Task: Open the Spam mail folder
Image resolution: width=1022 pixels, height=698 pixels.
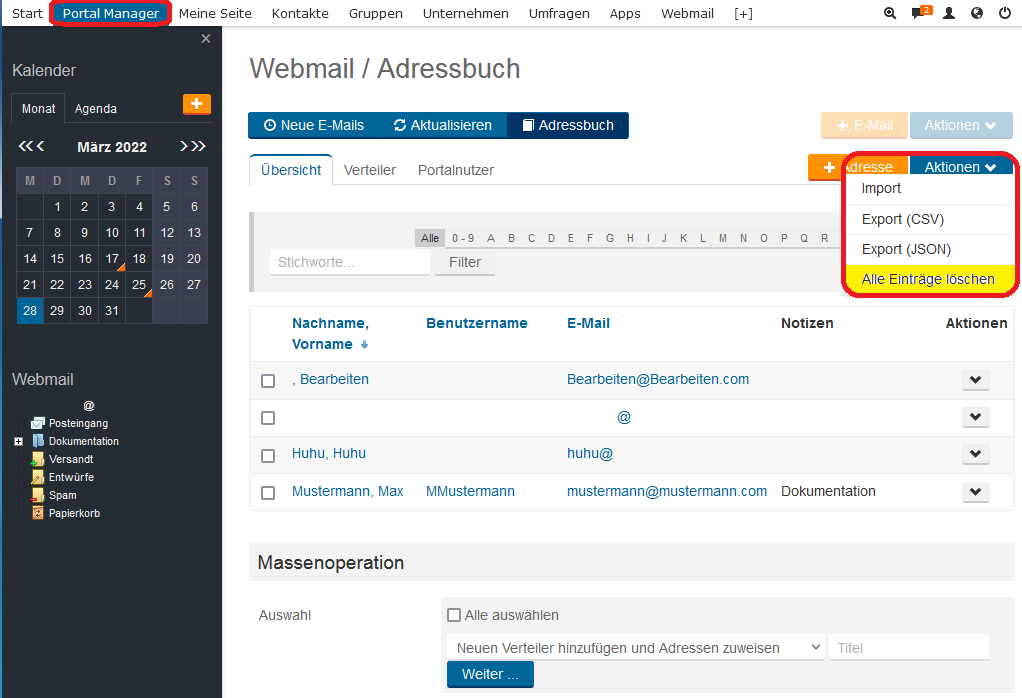Action: (x=63, y=495)
